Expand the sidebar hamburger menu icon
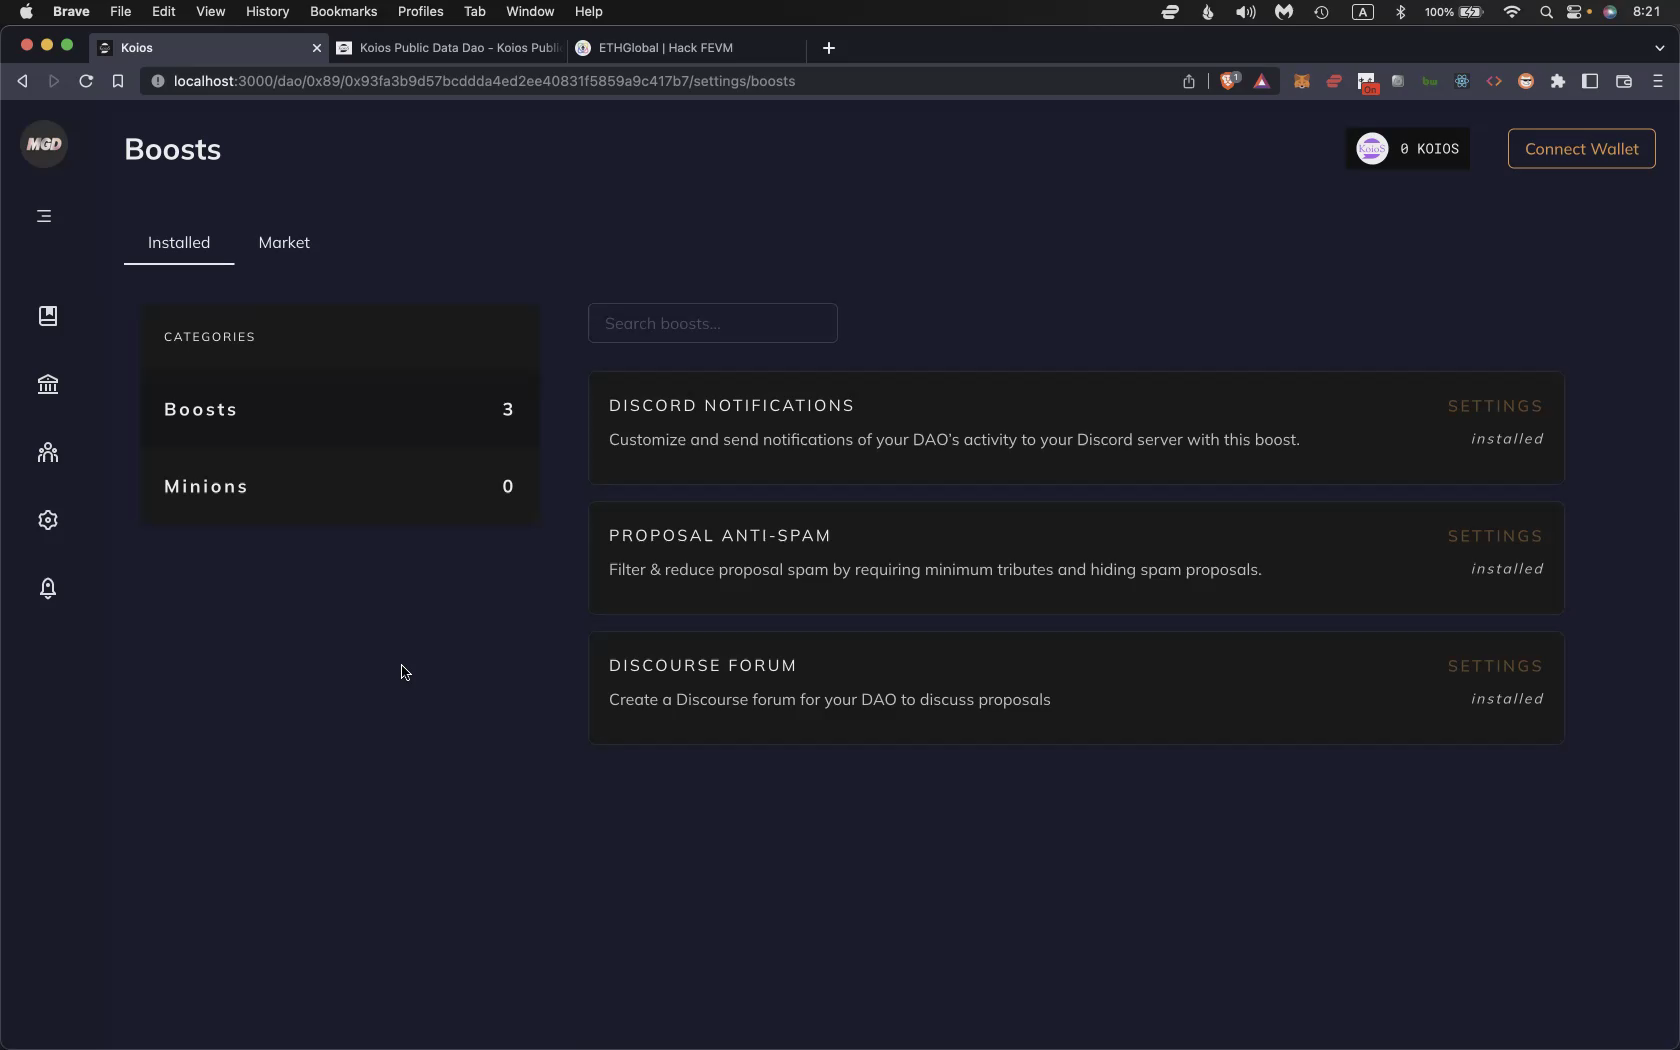 [x=44, y=216]
